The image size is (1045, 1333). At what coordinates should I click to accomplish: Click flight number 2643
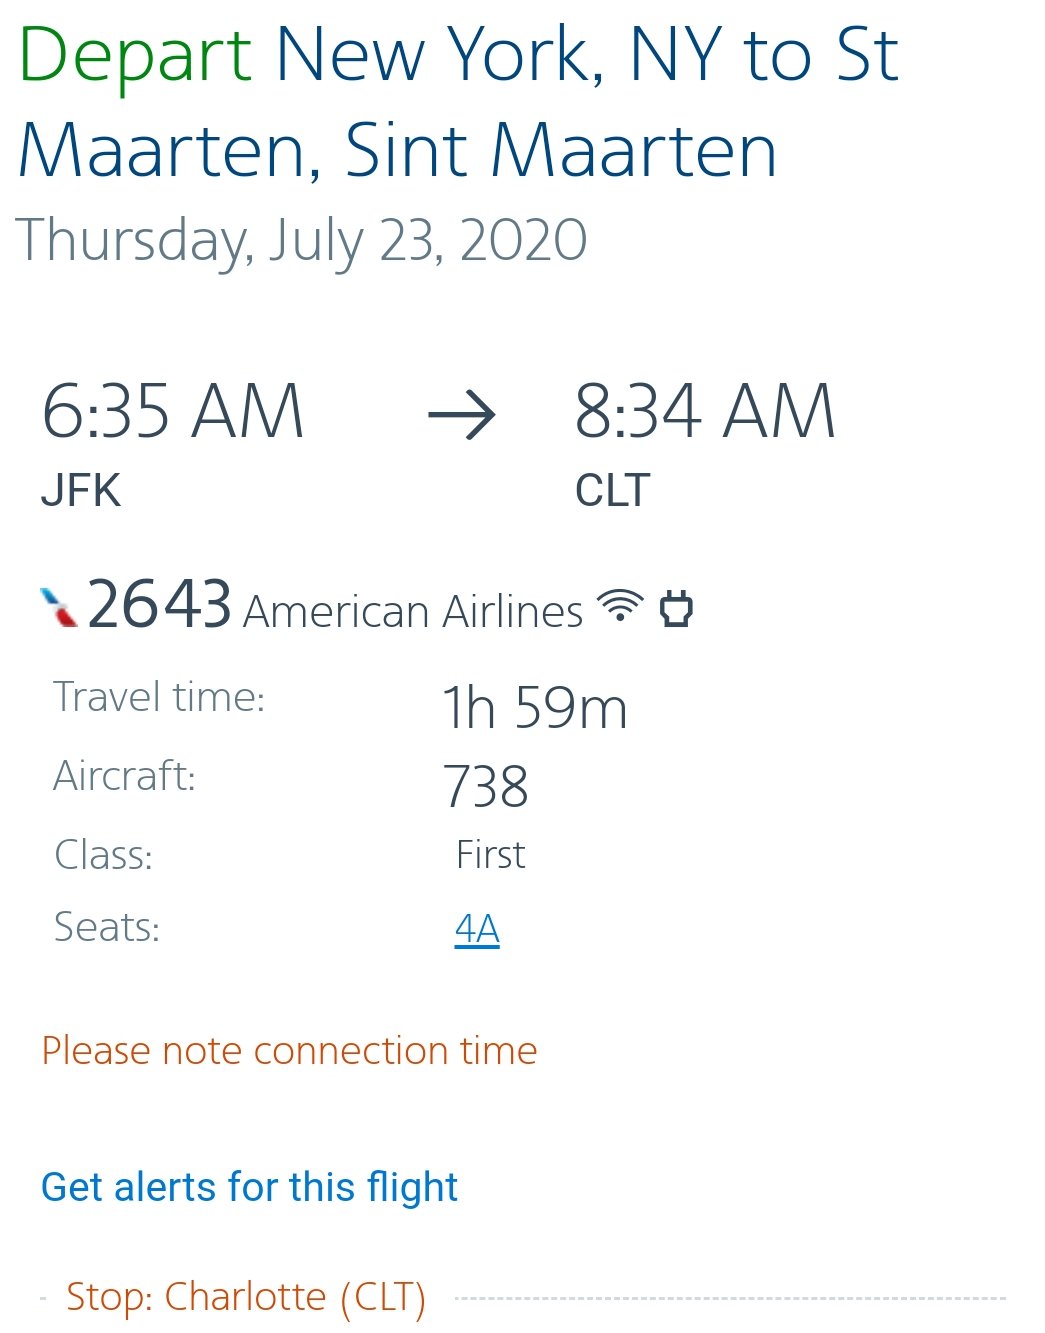[160, 605]
